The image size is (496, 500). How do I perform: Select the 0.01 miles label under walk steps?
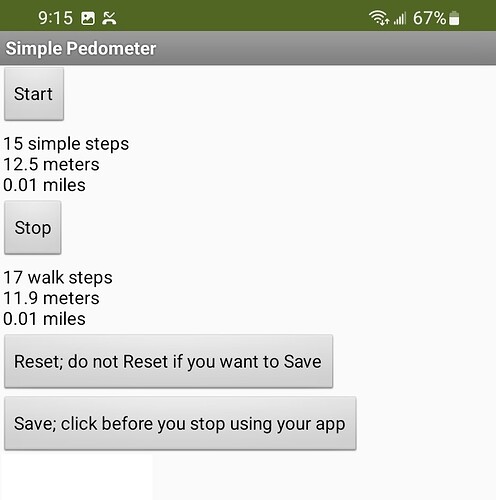pos(44,319)
